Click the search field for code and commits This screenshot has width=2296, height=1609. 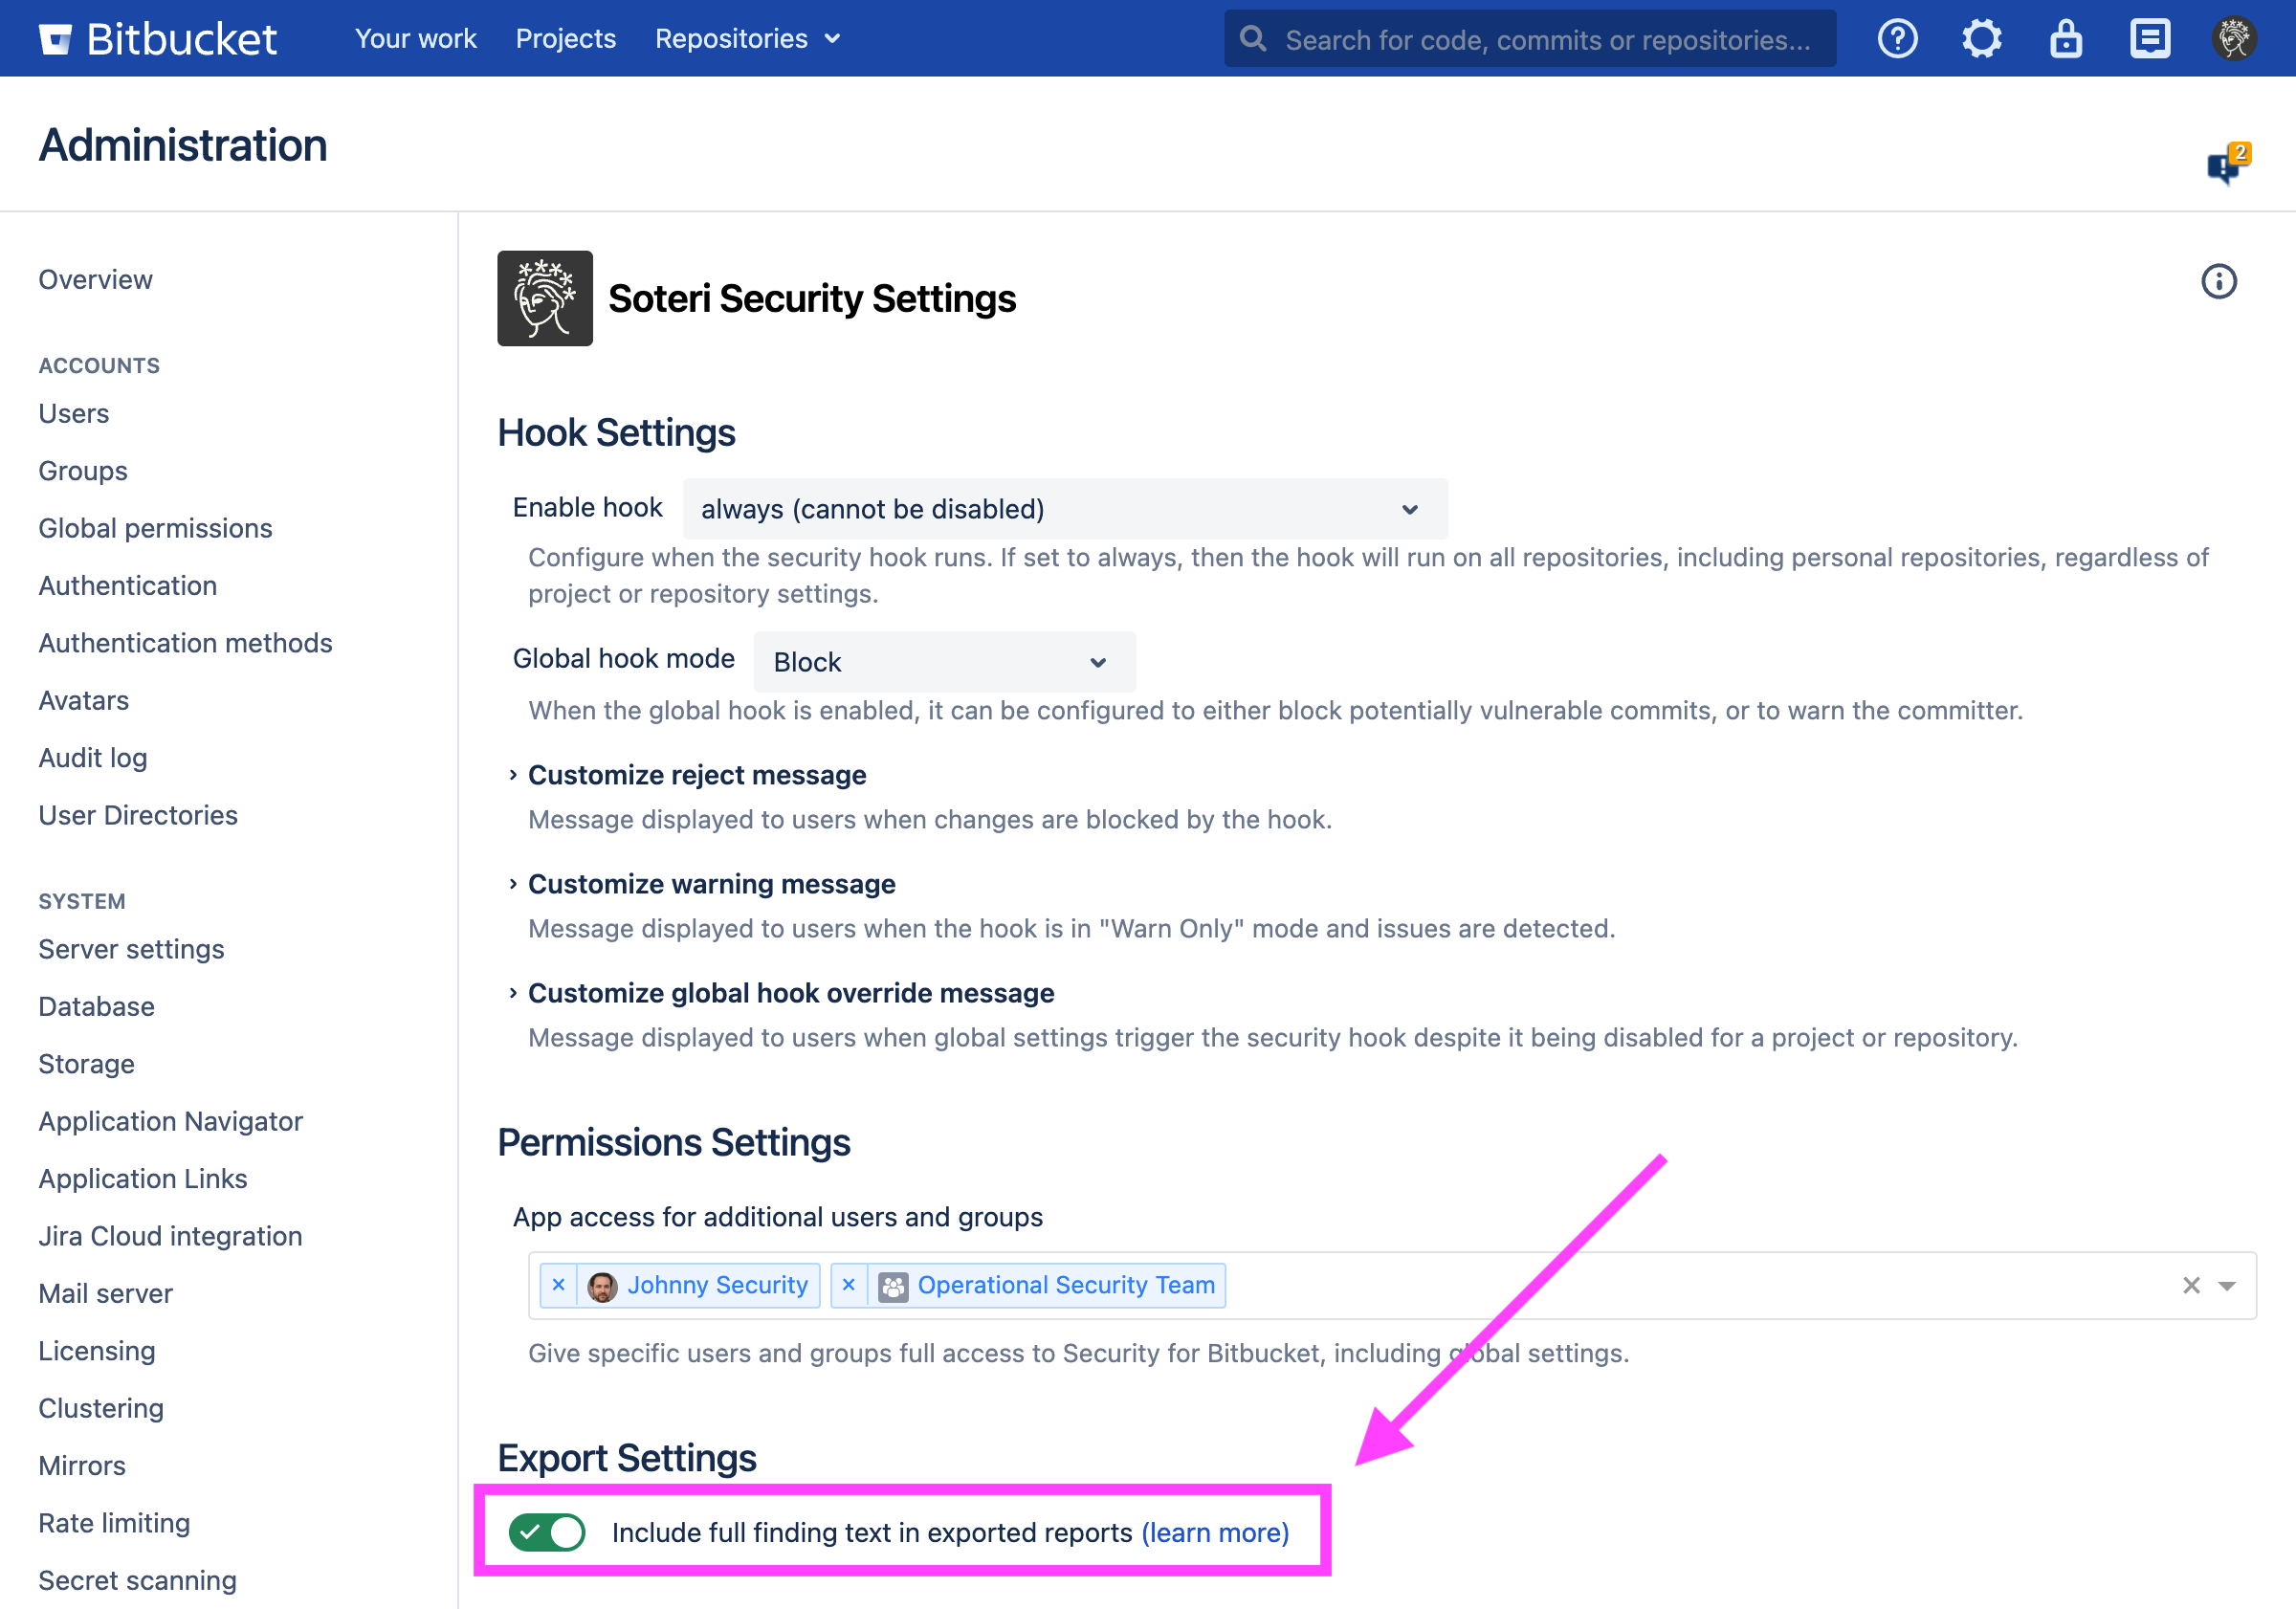tap(1529, 38)
